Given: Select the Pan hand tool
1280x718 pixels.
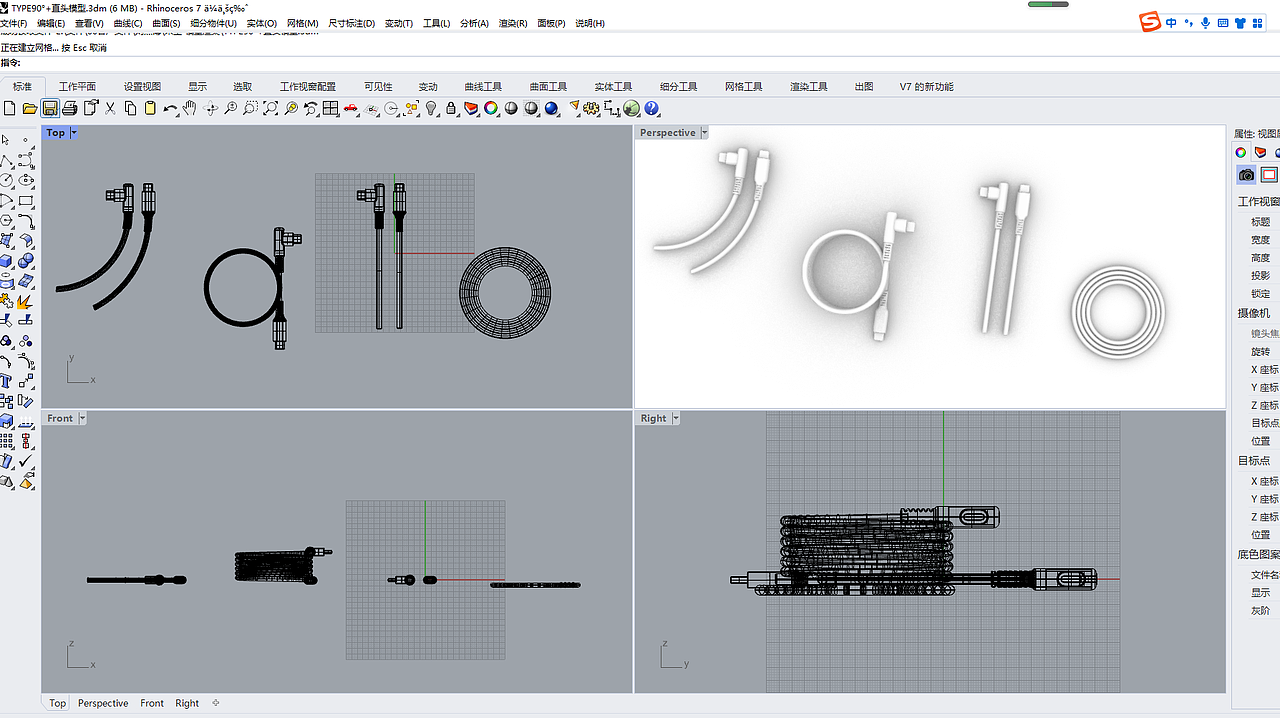Looking at the screenshot, I should 189,108.
